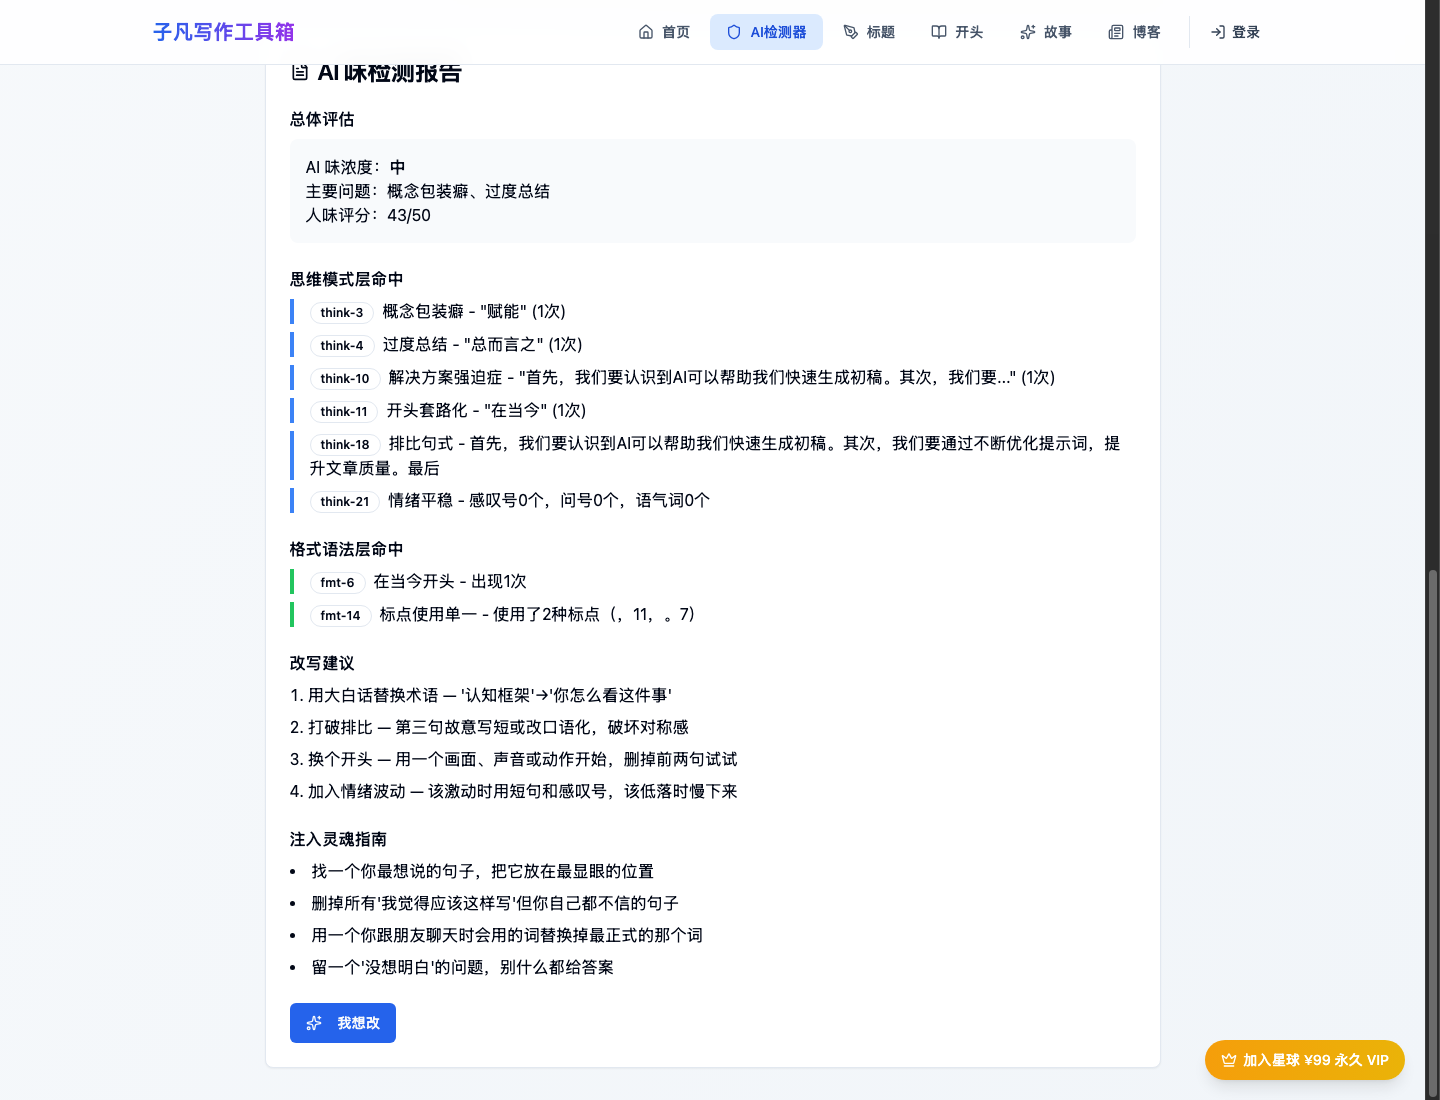Click the think-4 tag
This screenshot has height=1100, width=1440.
click(342, 346)
